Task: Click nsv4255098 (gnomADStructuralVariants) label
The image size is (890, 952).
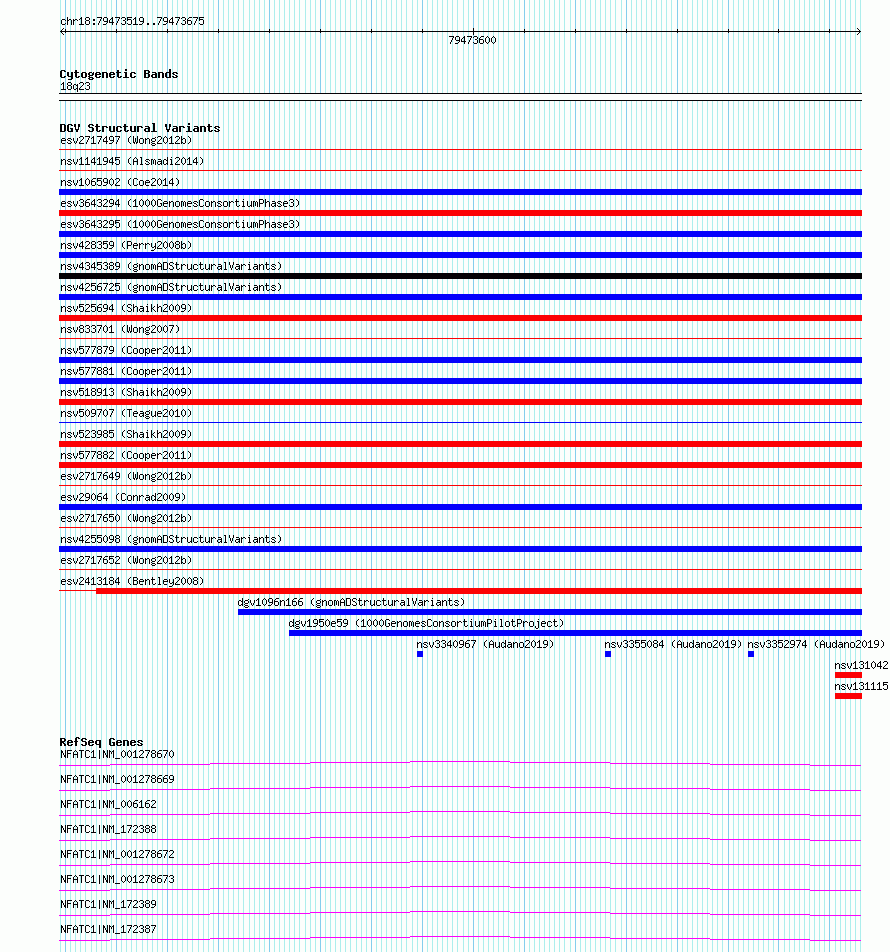Action: click(171, 540)
